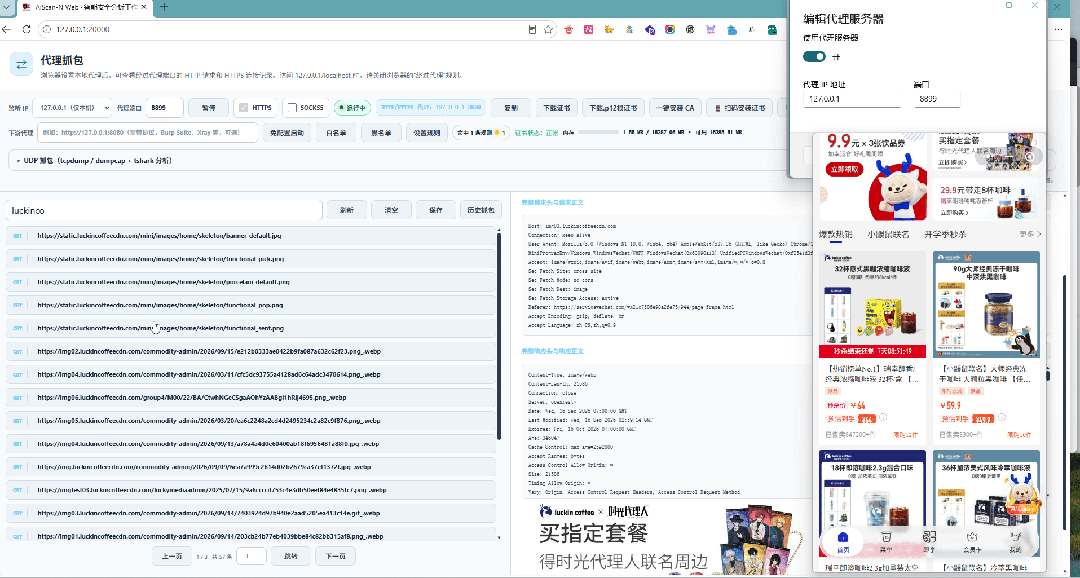Click the 下一页 next page button
Image resolution: width=1080 pixels, height=578 pixels.
(335, 556)
